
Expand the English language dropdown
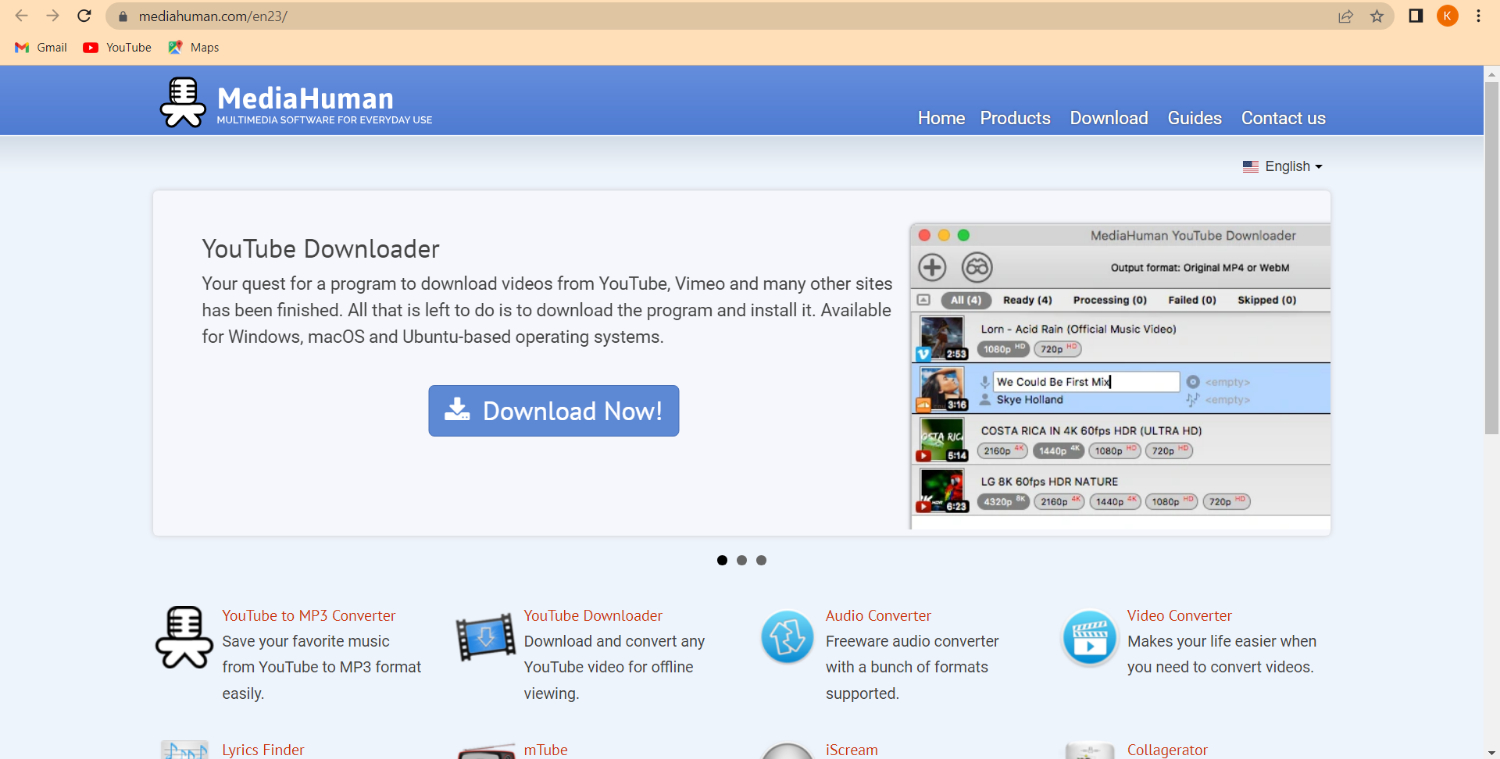[1283, 167]
